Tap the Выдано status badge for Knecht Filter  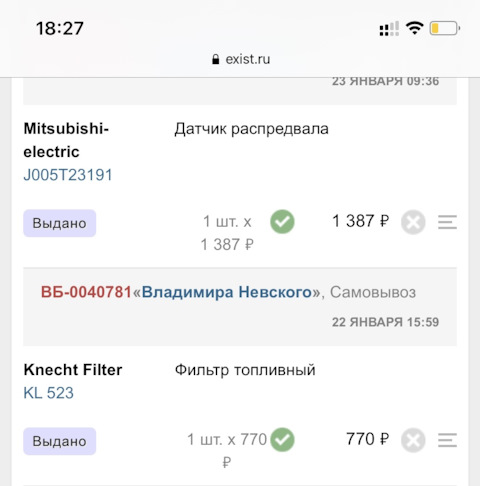59,441
